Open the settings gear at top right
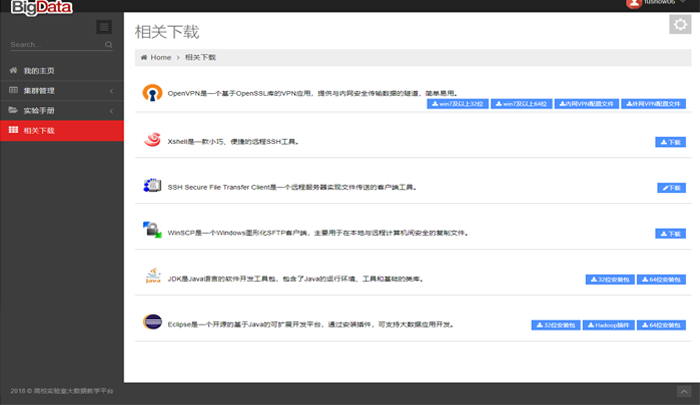 pos(679,26)
